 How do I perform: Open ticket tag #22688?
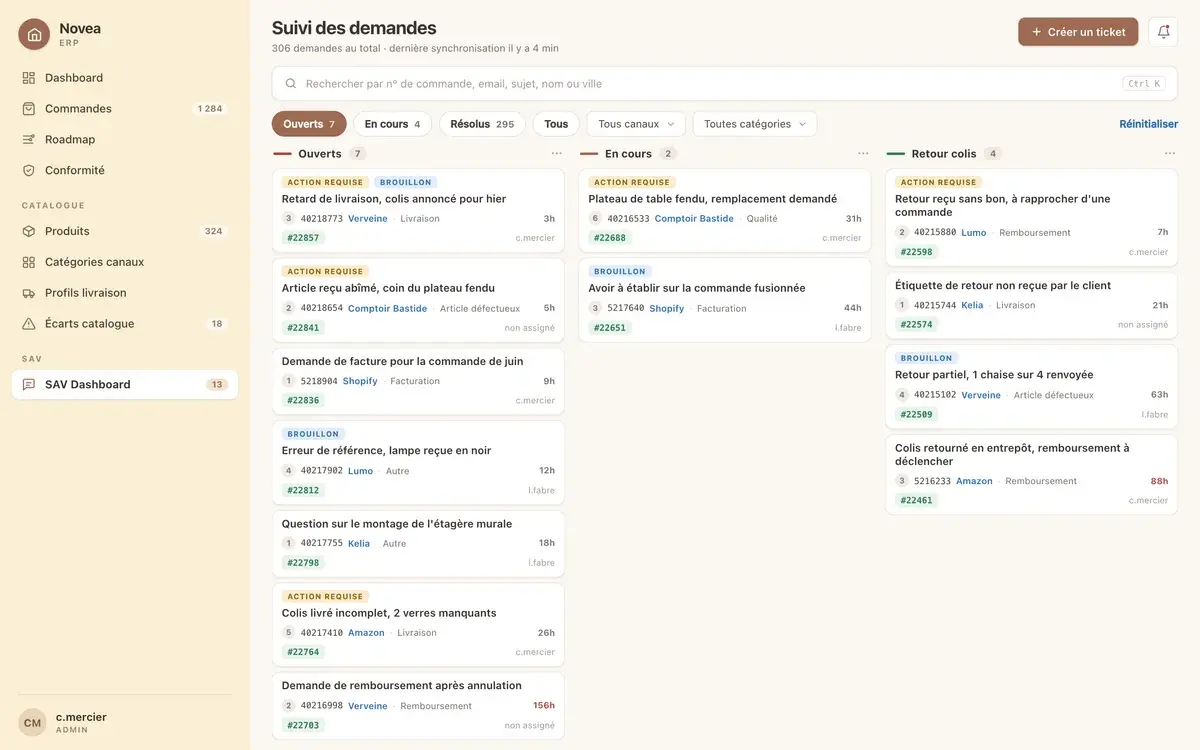[x=610, y=238]
